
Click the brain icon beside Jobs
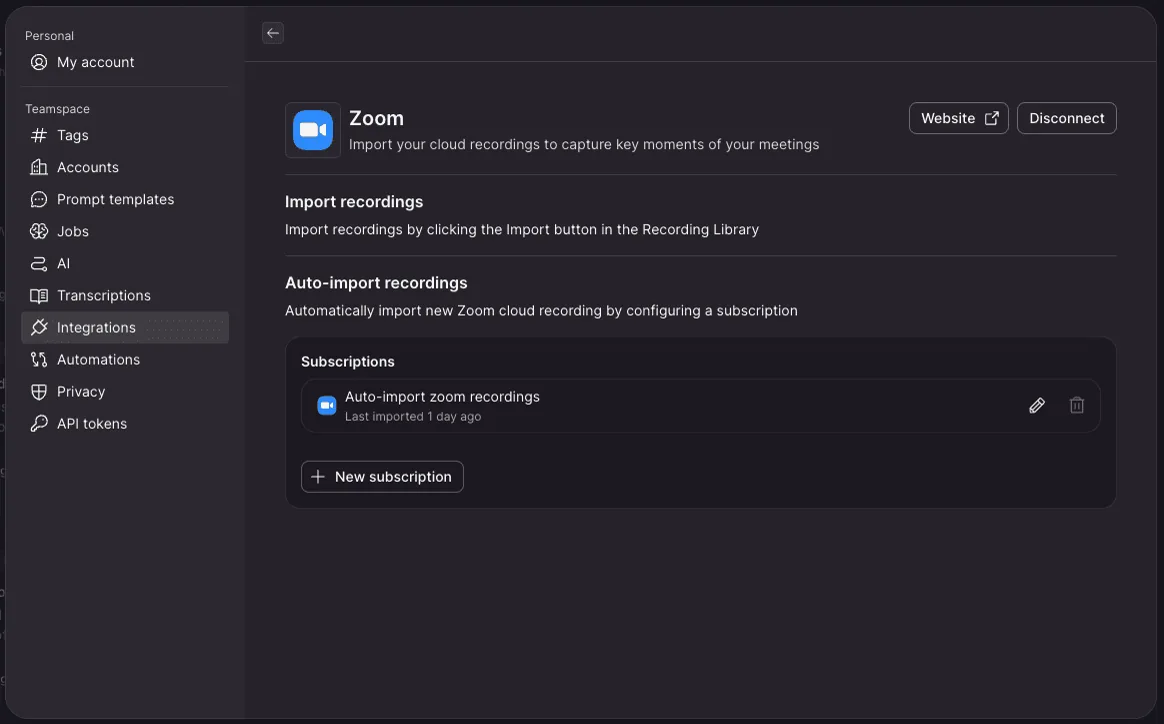click(x=39, y=231)
